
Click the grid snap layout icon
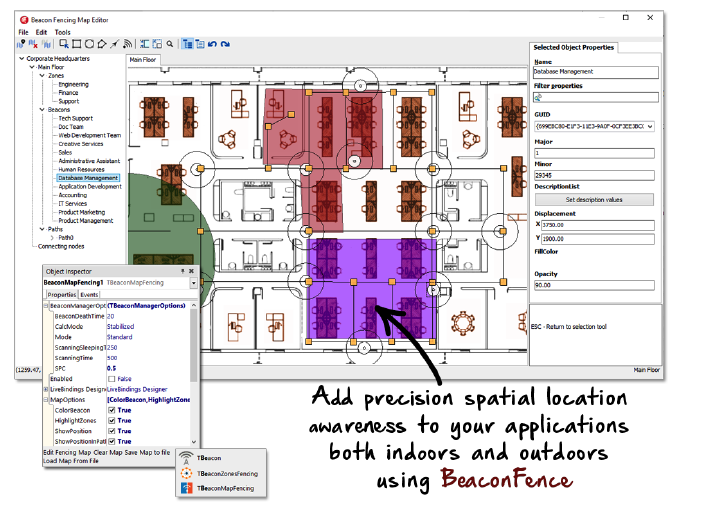(x=157, y=44)
